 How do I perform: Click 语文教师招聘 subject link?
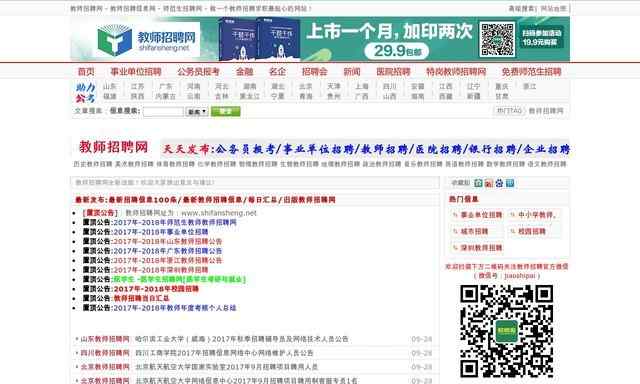(x=547, y=164)
